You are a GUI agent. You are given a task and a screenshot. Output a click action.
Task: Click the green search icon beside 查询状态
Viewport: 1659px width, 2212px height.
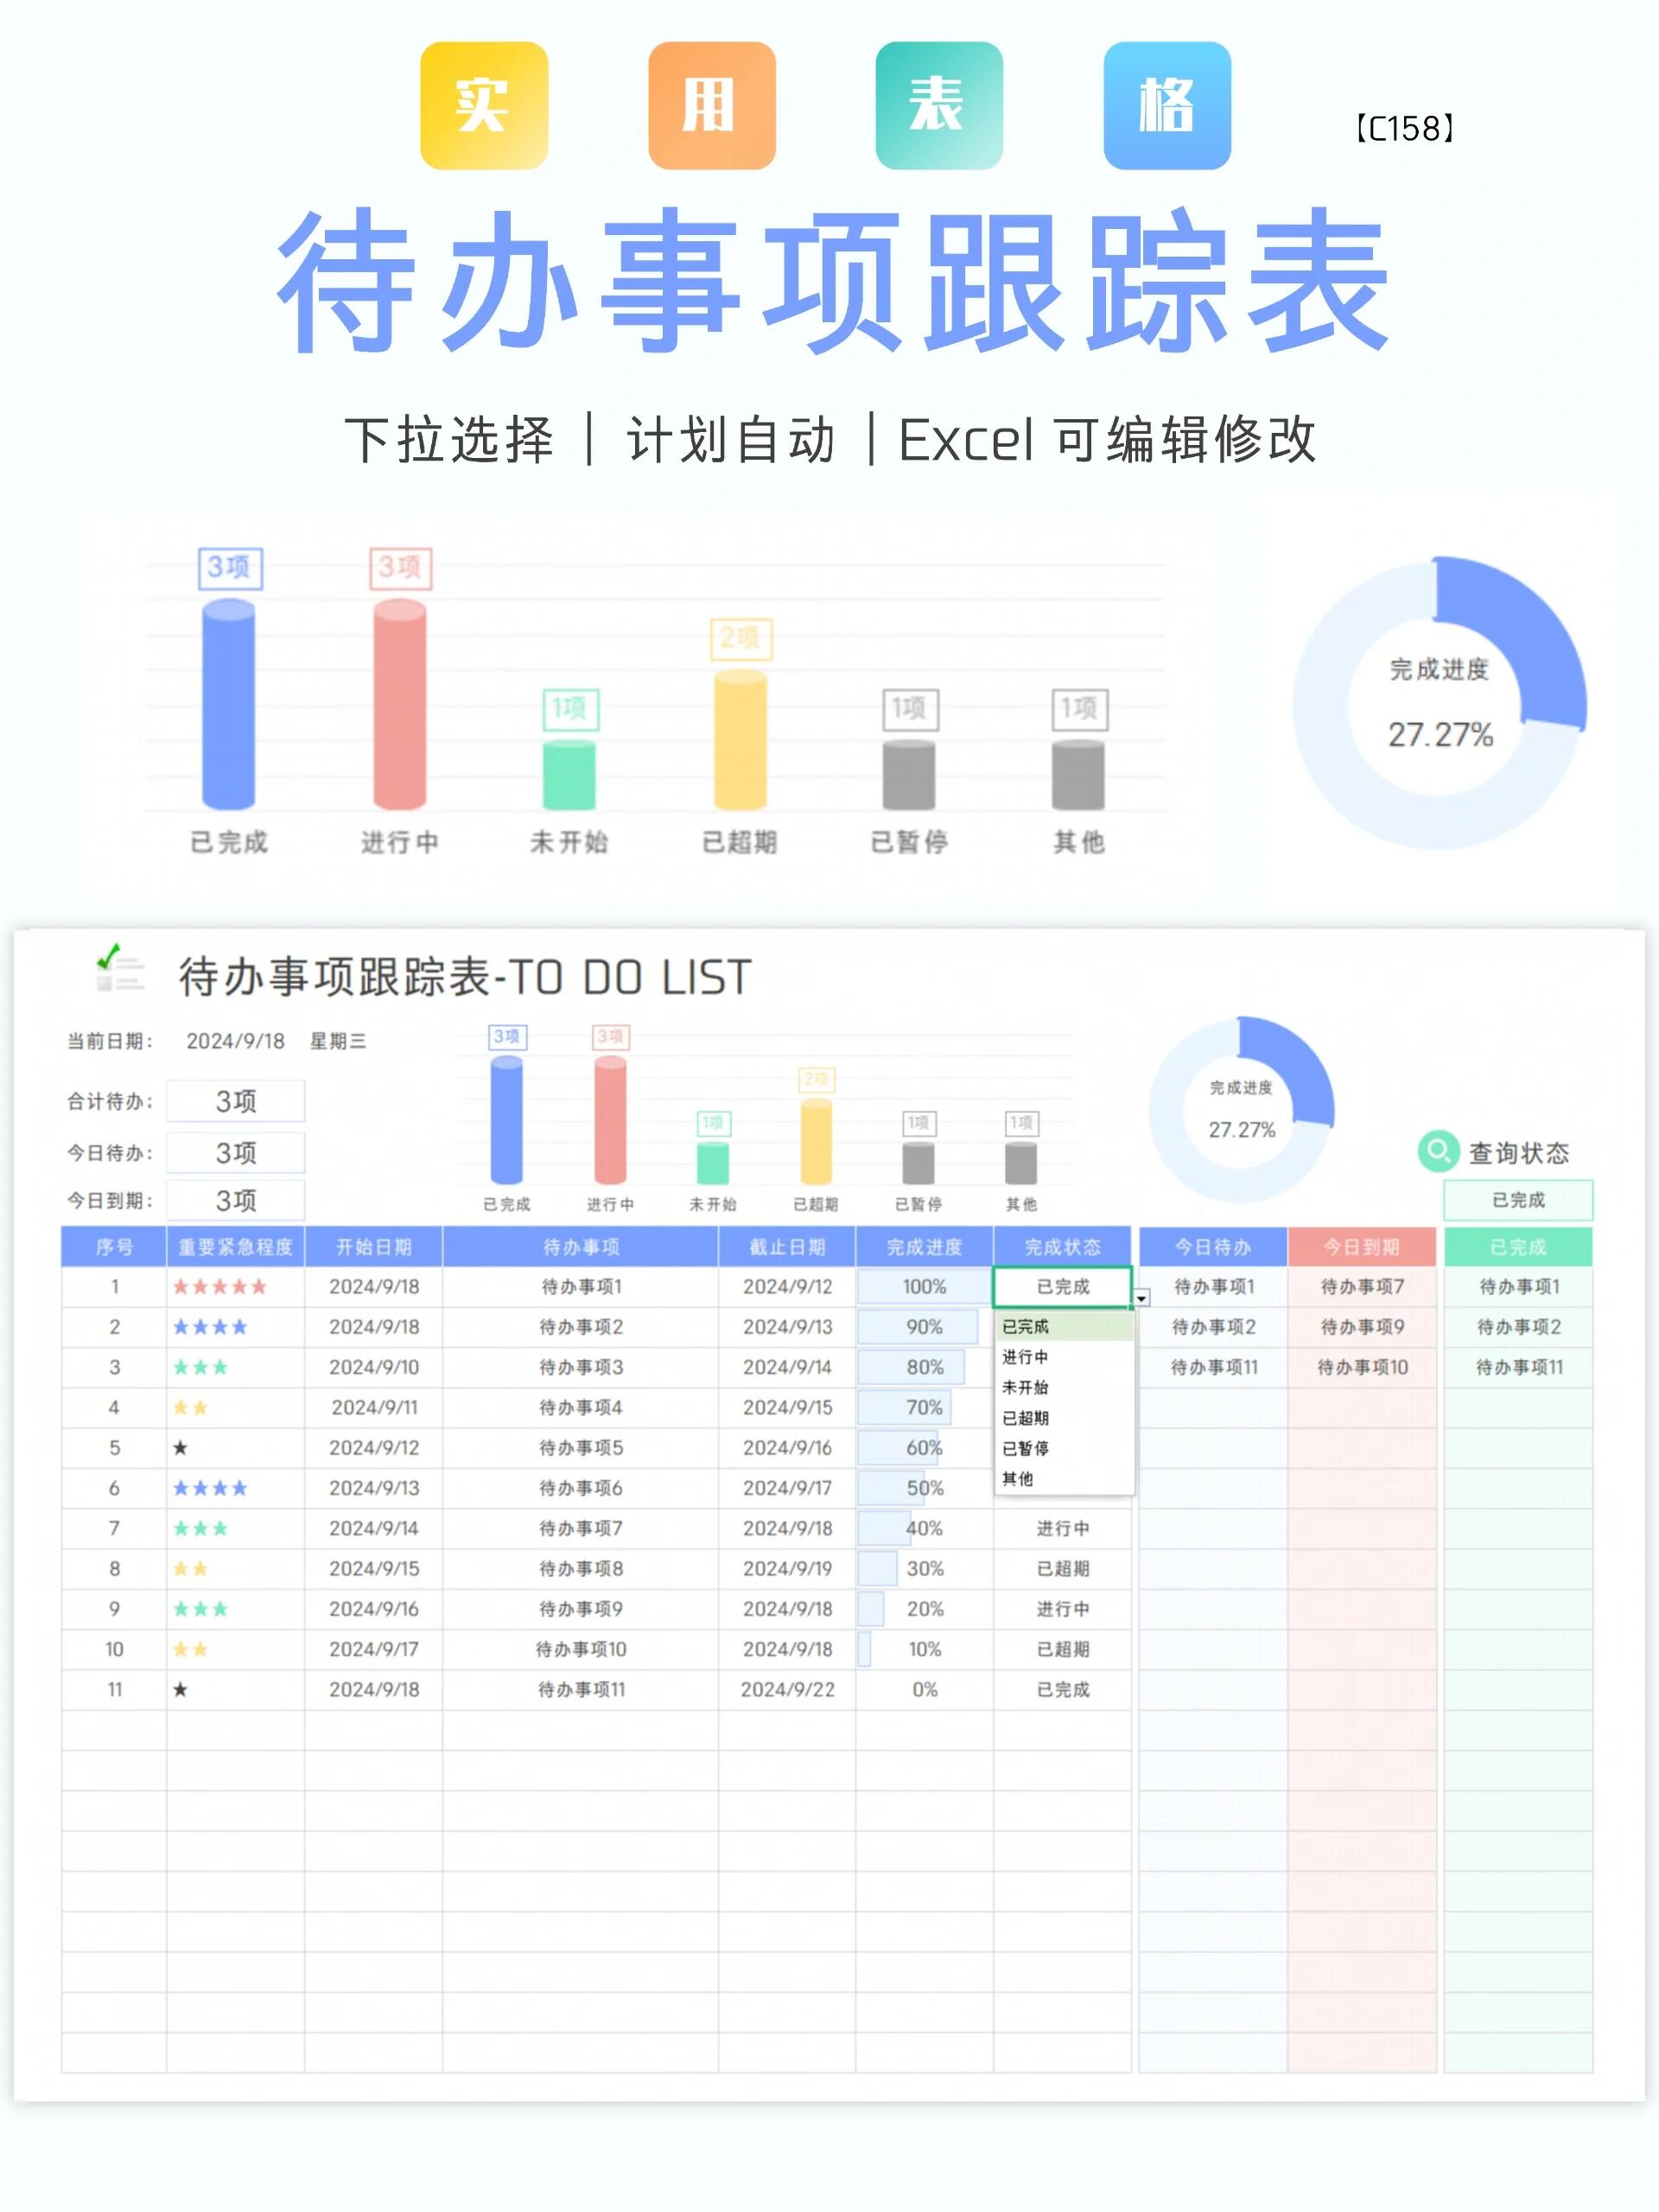coord(1438,1151)
